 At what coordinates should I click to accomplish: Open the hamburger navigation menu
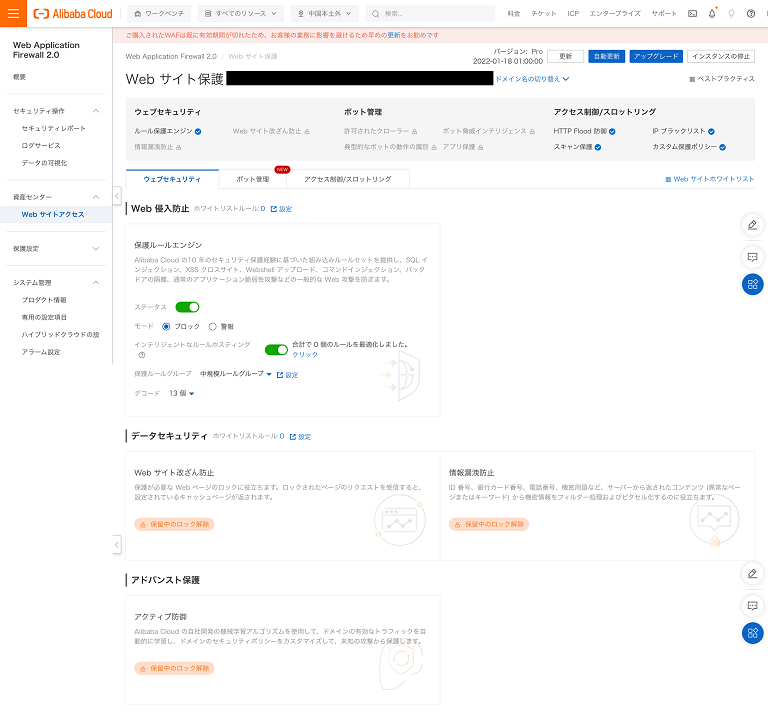click(13, 13)
